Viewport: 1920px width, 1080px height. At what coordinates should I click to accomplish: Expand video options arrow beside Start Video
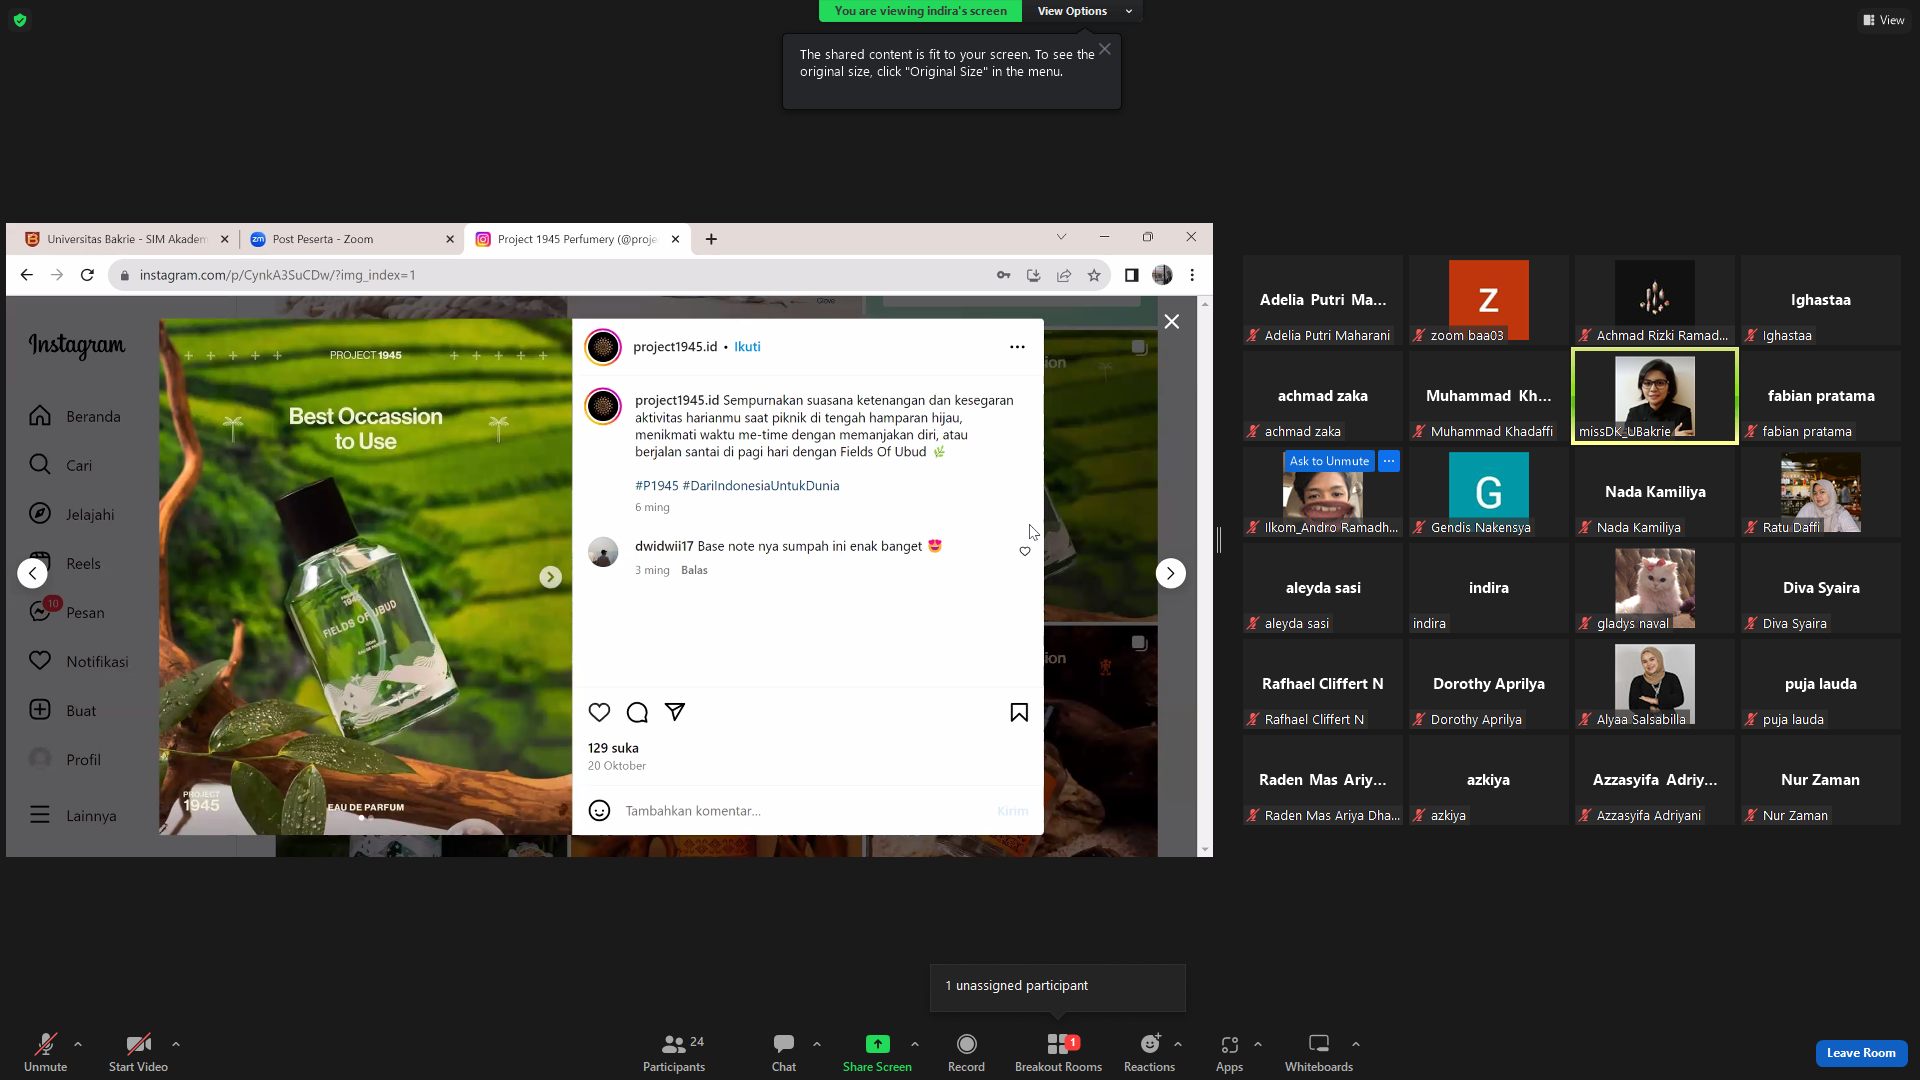click(176, 1044)
